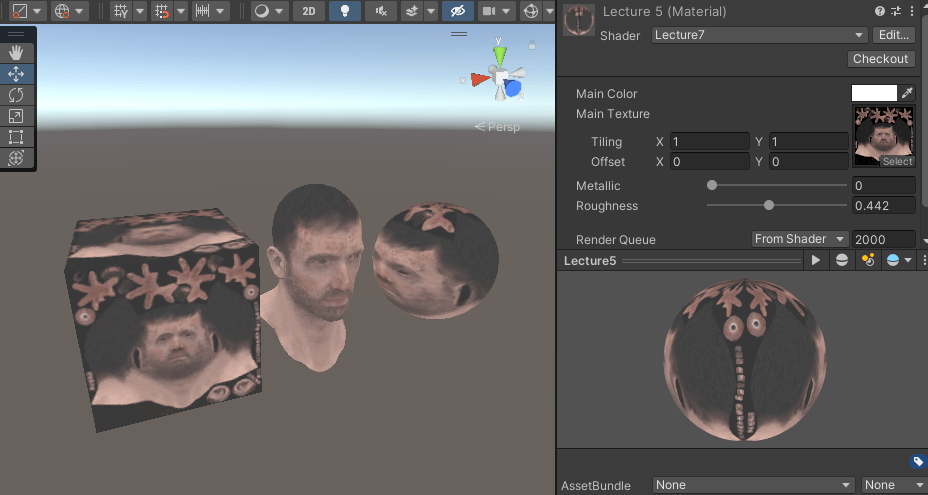
Task: Click the green Y axis gizmo cone
Action: coord(500,57)
